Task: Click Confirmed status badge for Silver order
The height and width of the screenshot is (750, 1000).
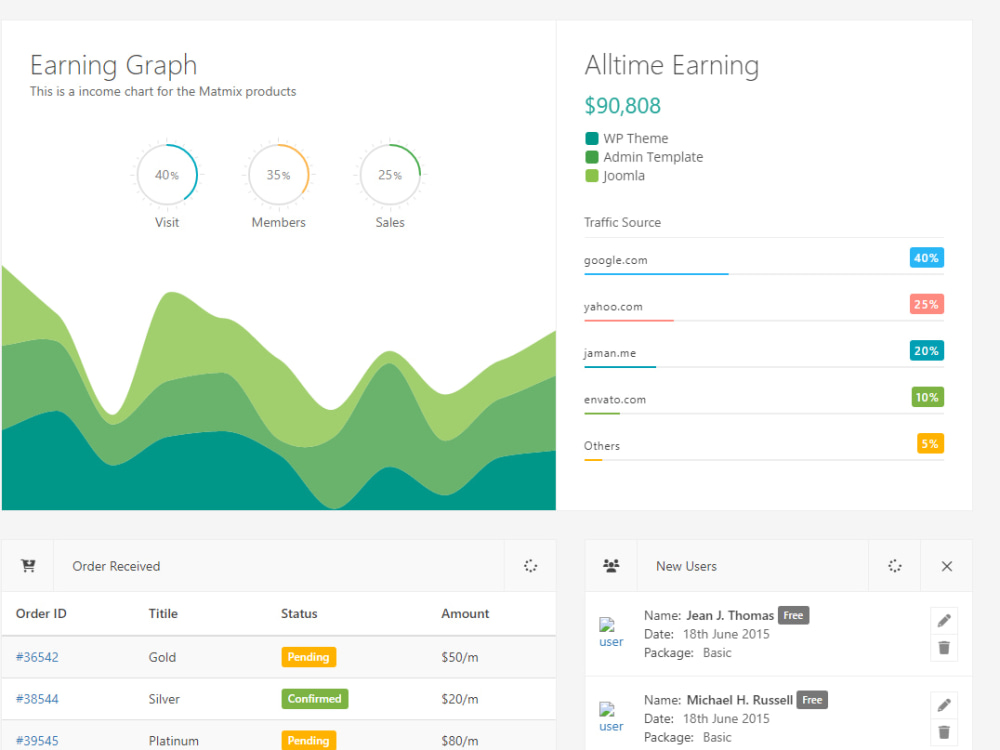Action: click(314, 699)
